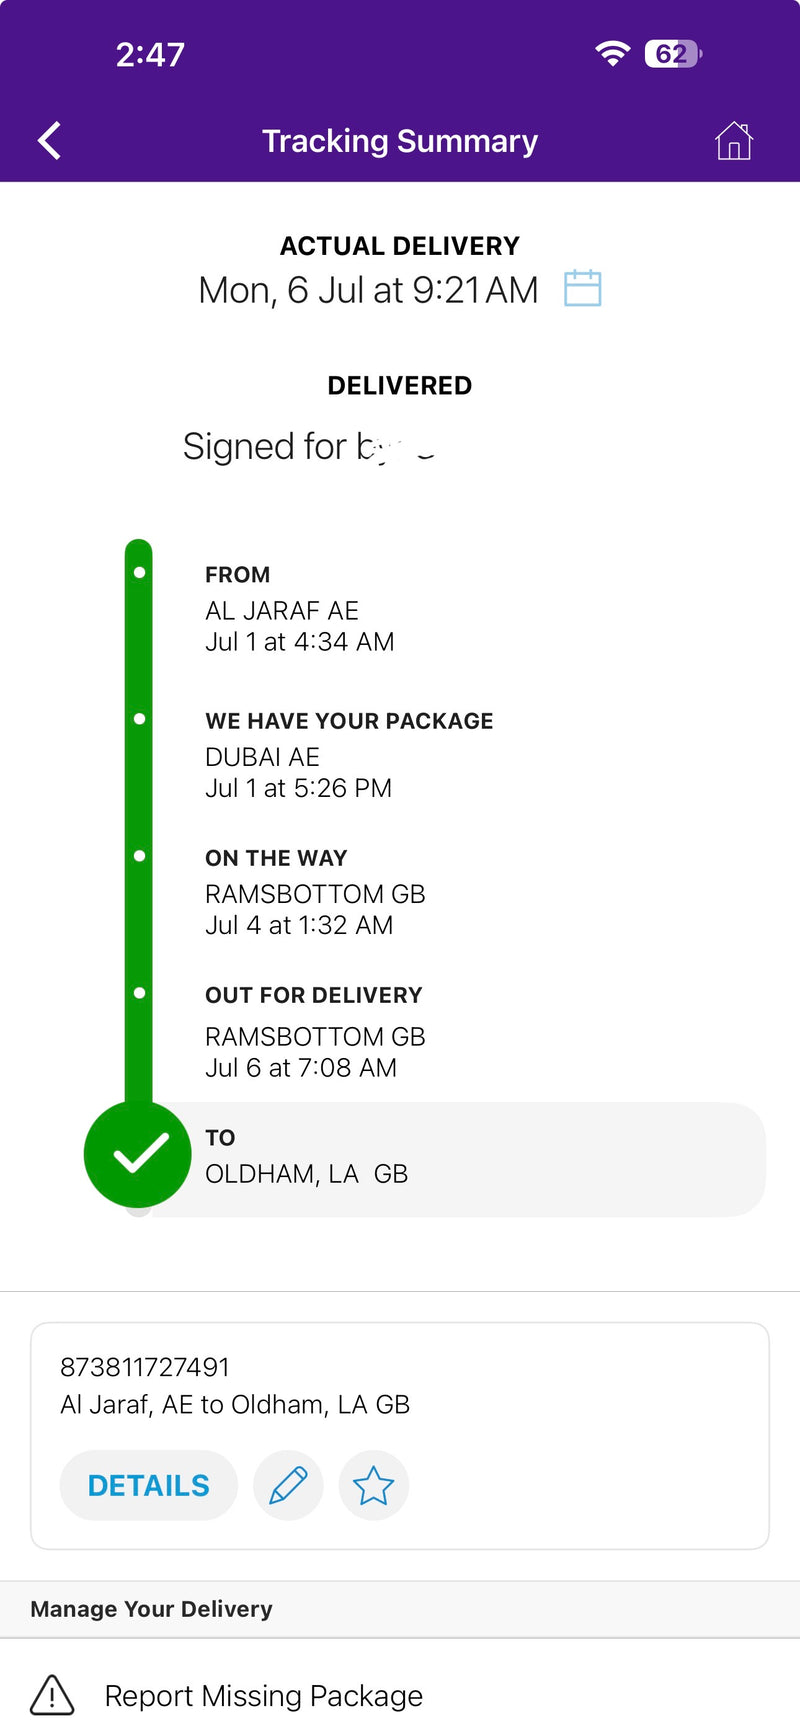This screenshot has height=1734, width=800.
Task: Select the Out For Delivery marker
Action: 139,993
